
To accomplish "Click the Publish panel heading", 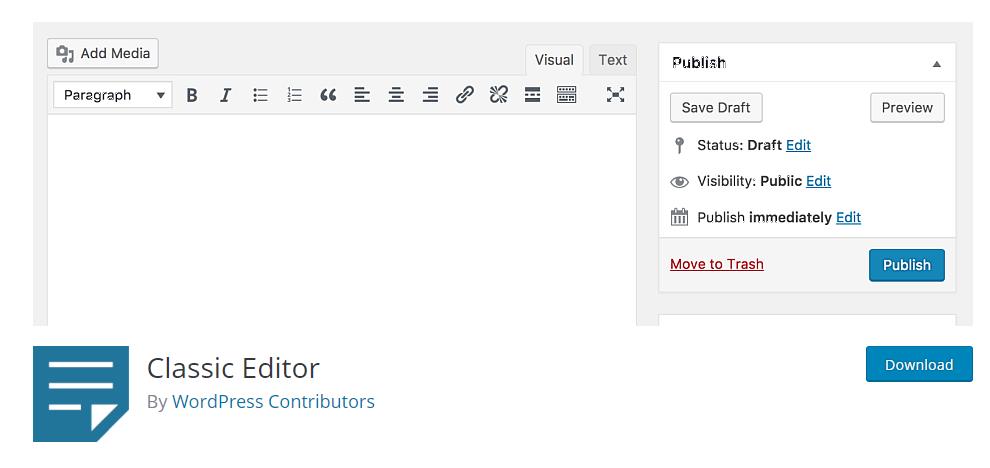I will click(x=699, y=63).
